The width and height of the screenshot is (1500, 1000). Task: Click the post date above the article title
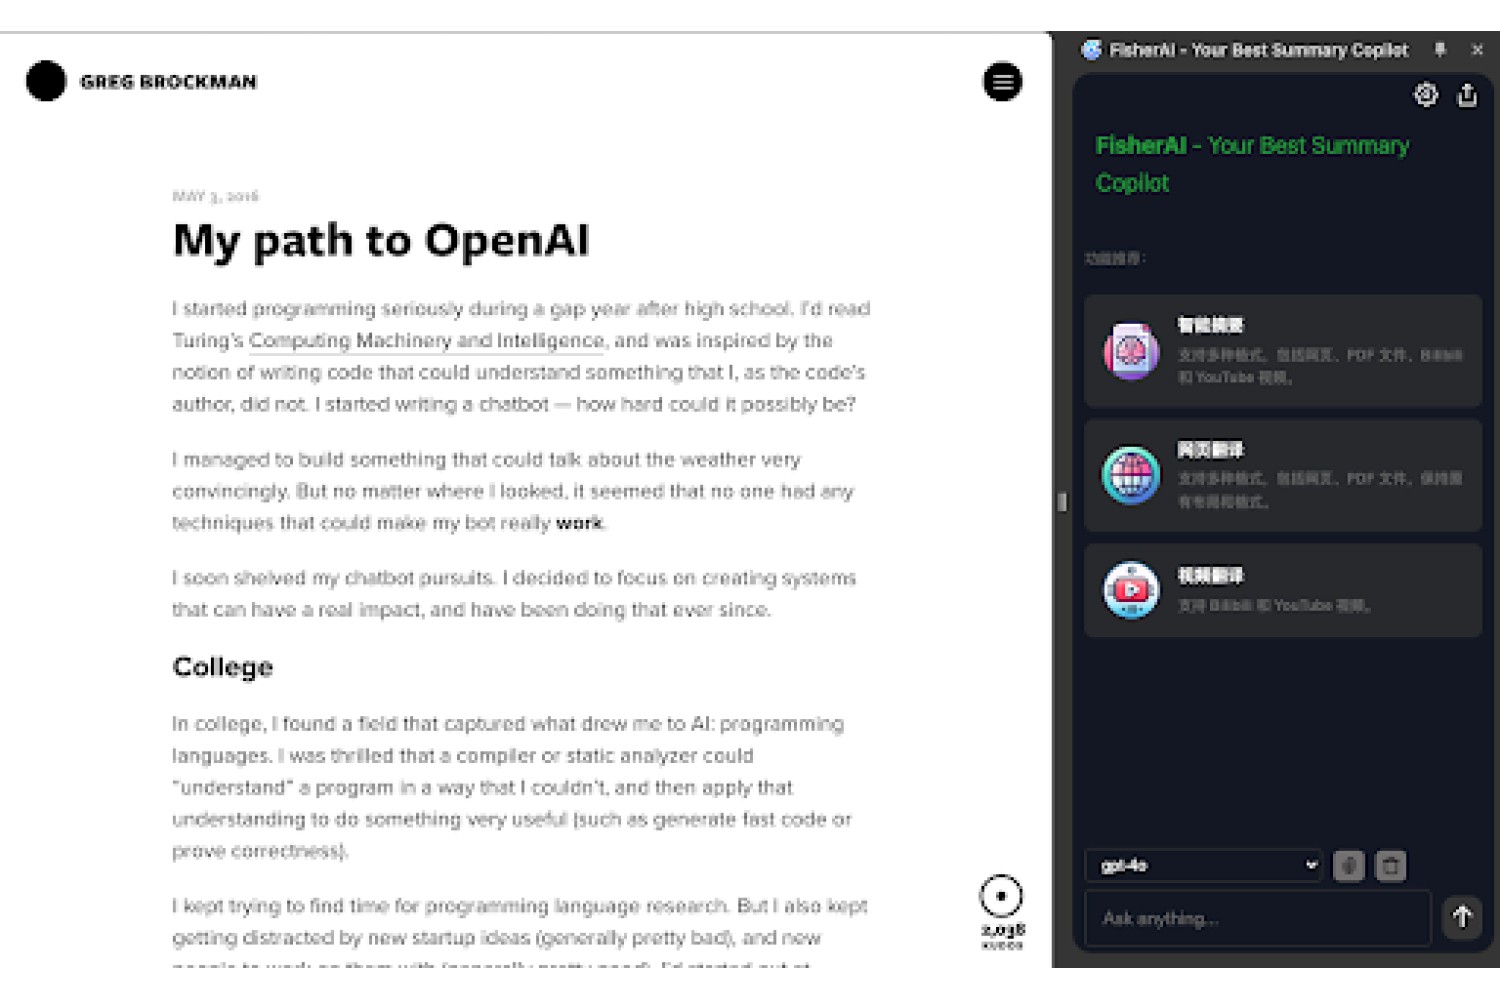pos(215,196)
